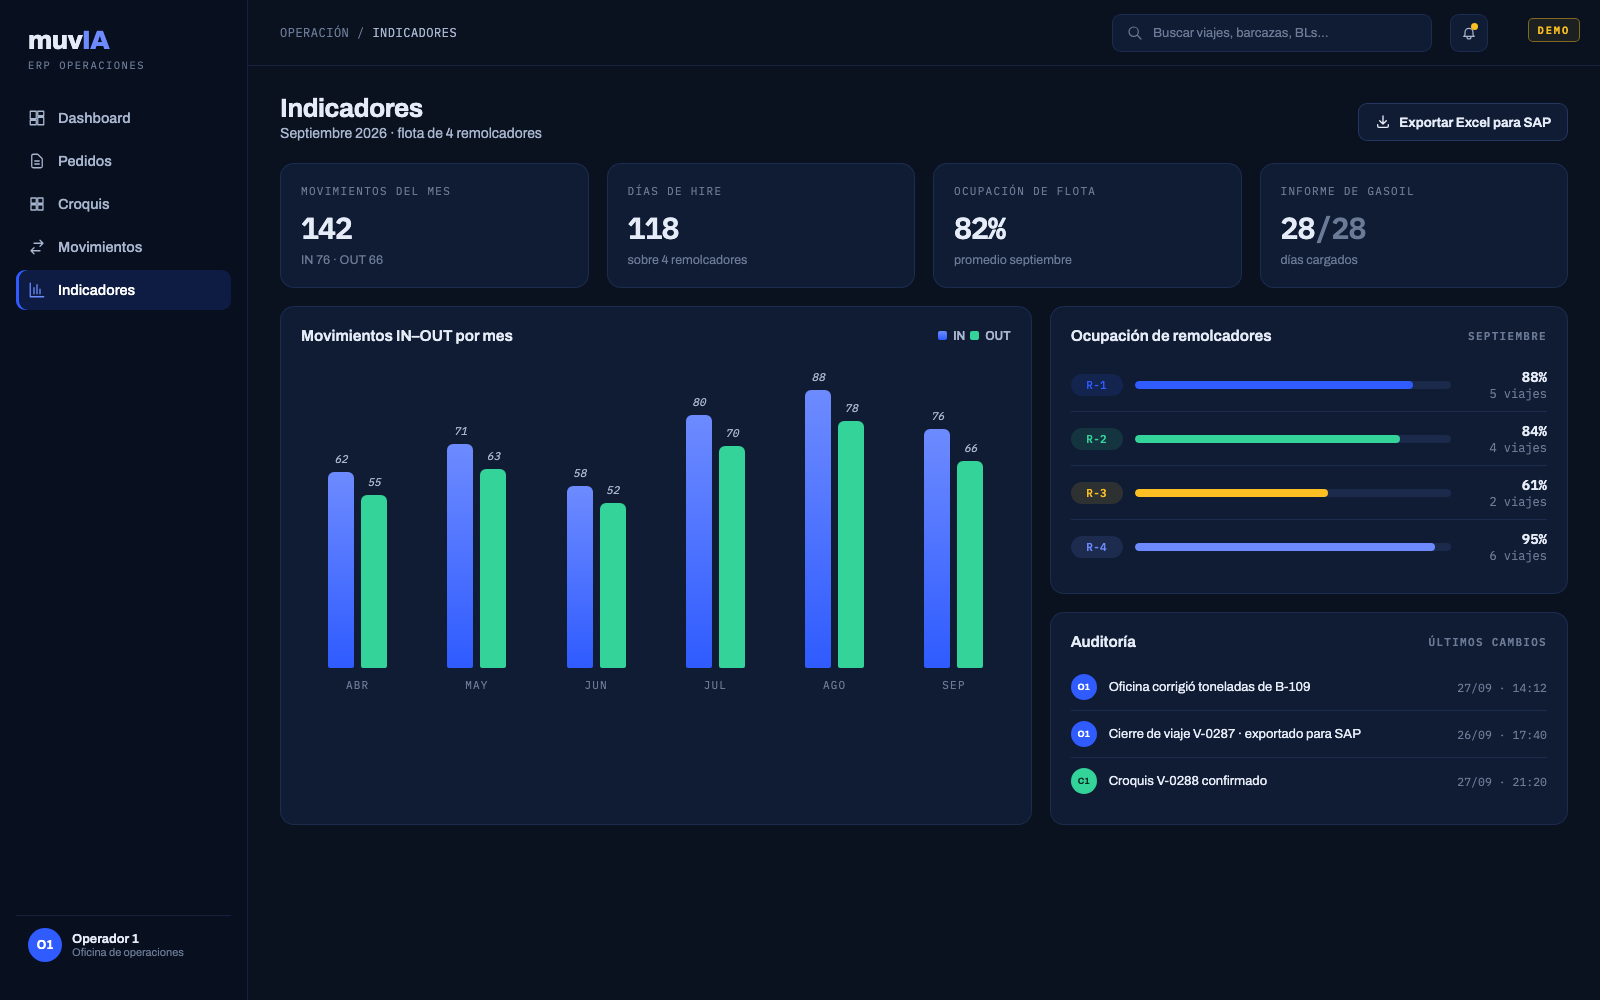
Task: Open Días de hire card
Action: 761,226
